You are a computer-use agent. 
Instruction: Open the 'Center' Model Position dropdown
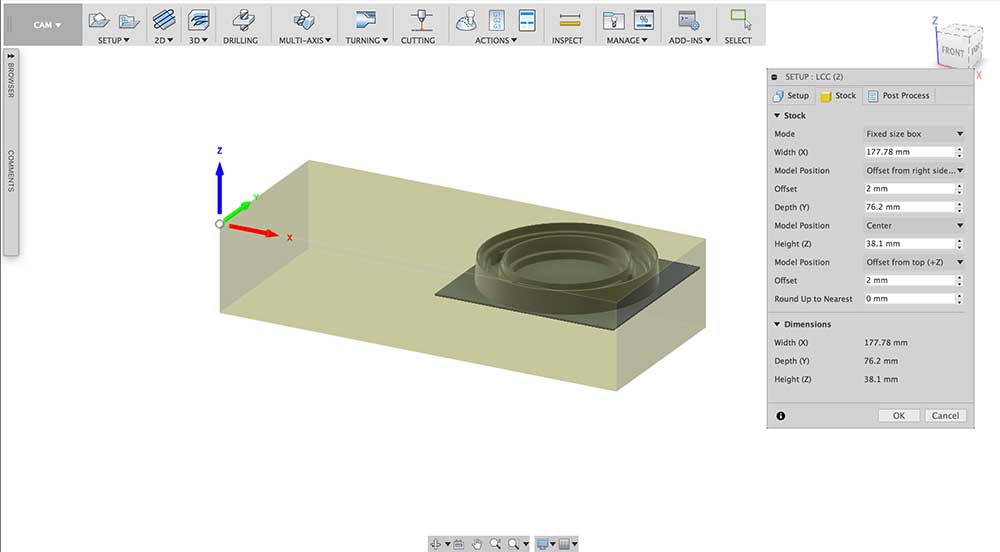coord(914,226)
